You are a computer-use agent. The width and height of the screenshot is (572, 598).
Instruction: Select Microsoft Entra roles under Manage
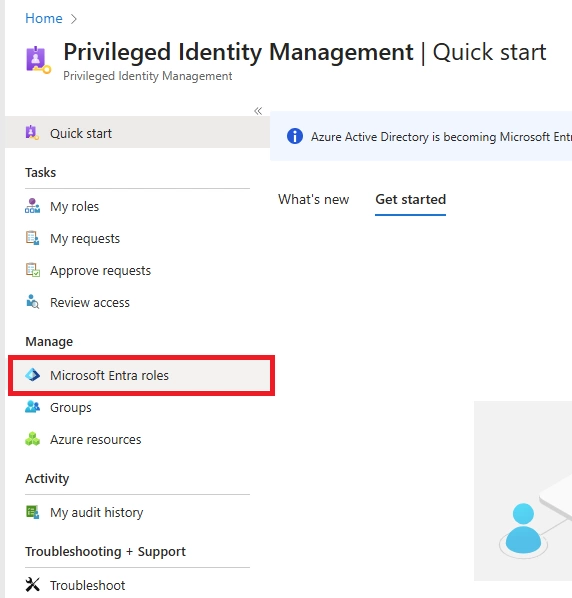[x=141, y=376]
